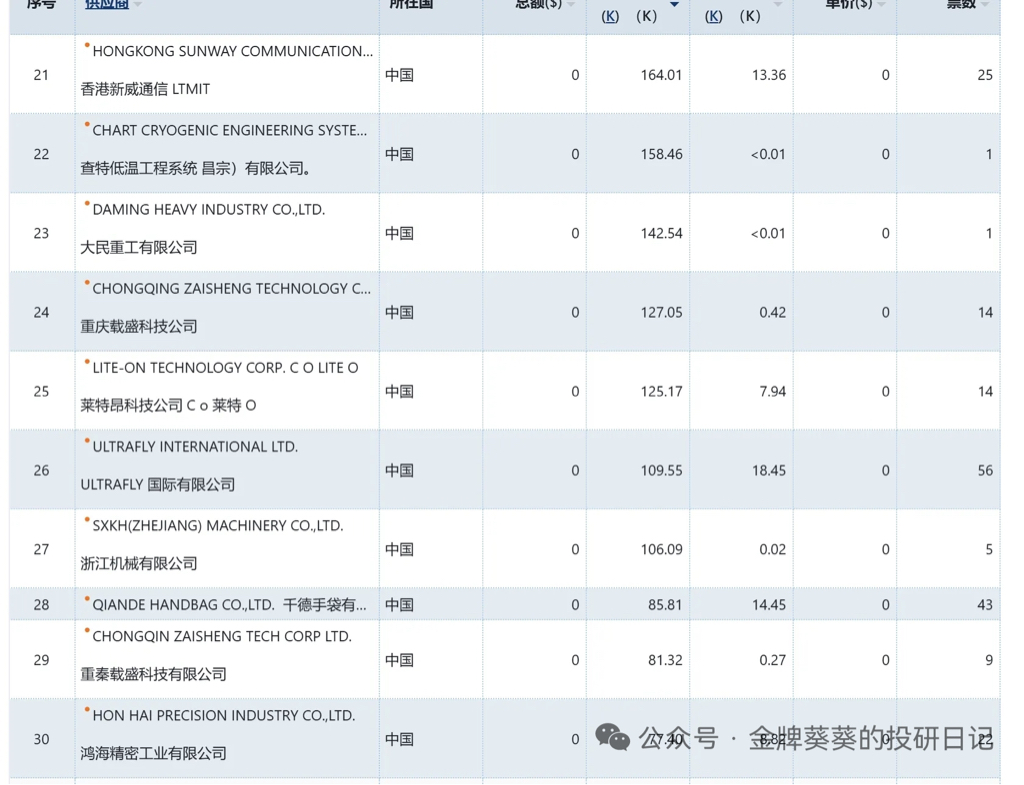Select supplier CHONGQIN ZAISHENG TECH CORP LTD.
Image resolution: width=1024 pixels, height=785 pixels.
[x=222, y=636]
